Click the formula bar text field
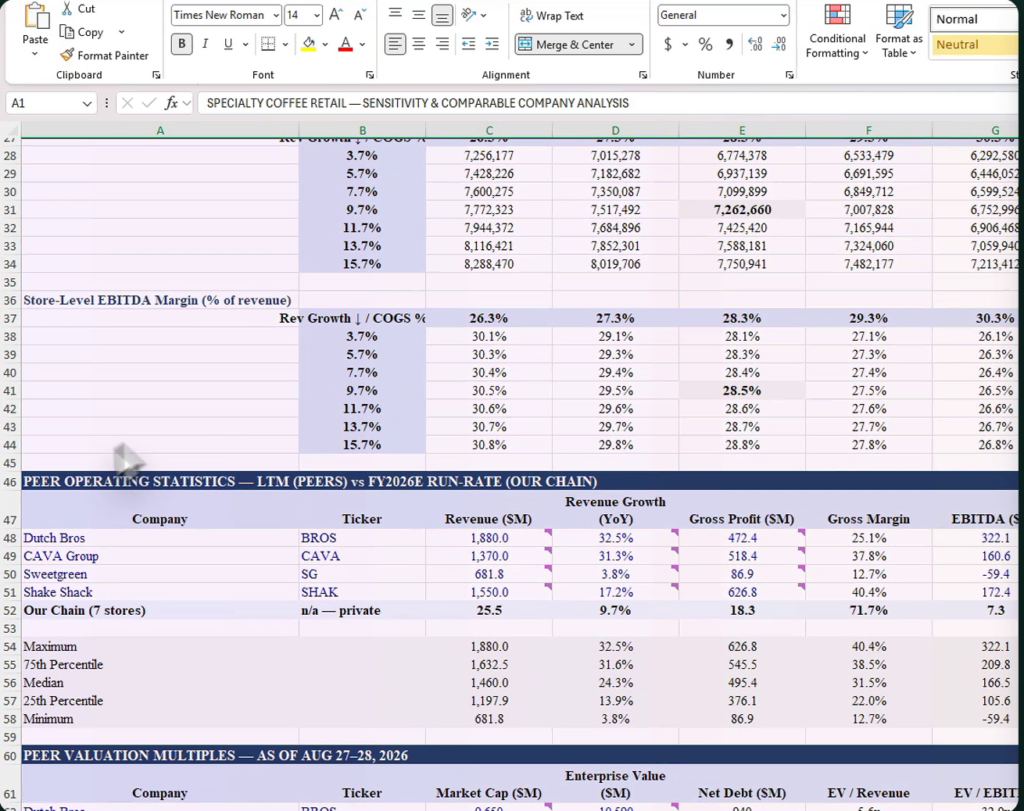This screenshot has height=811, width=1024. 607,103
